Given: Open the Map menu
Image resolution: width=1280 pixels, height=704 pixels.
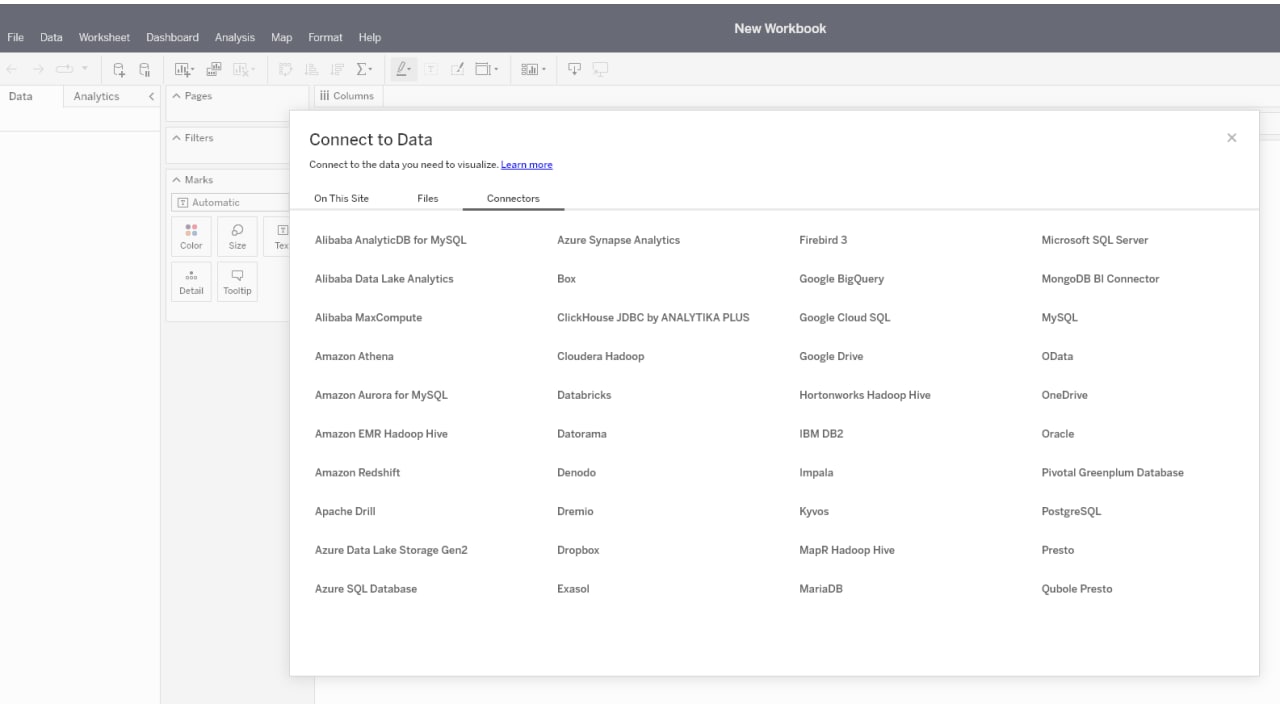Looking at the screenshot, I should (282, 37).
